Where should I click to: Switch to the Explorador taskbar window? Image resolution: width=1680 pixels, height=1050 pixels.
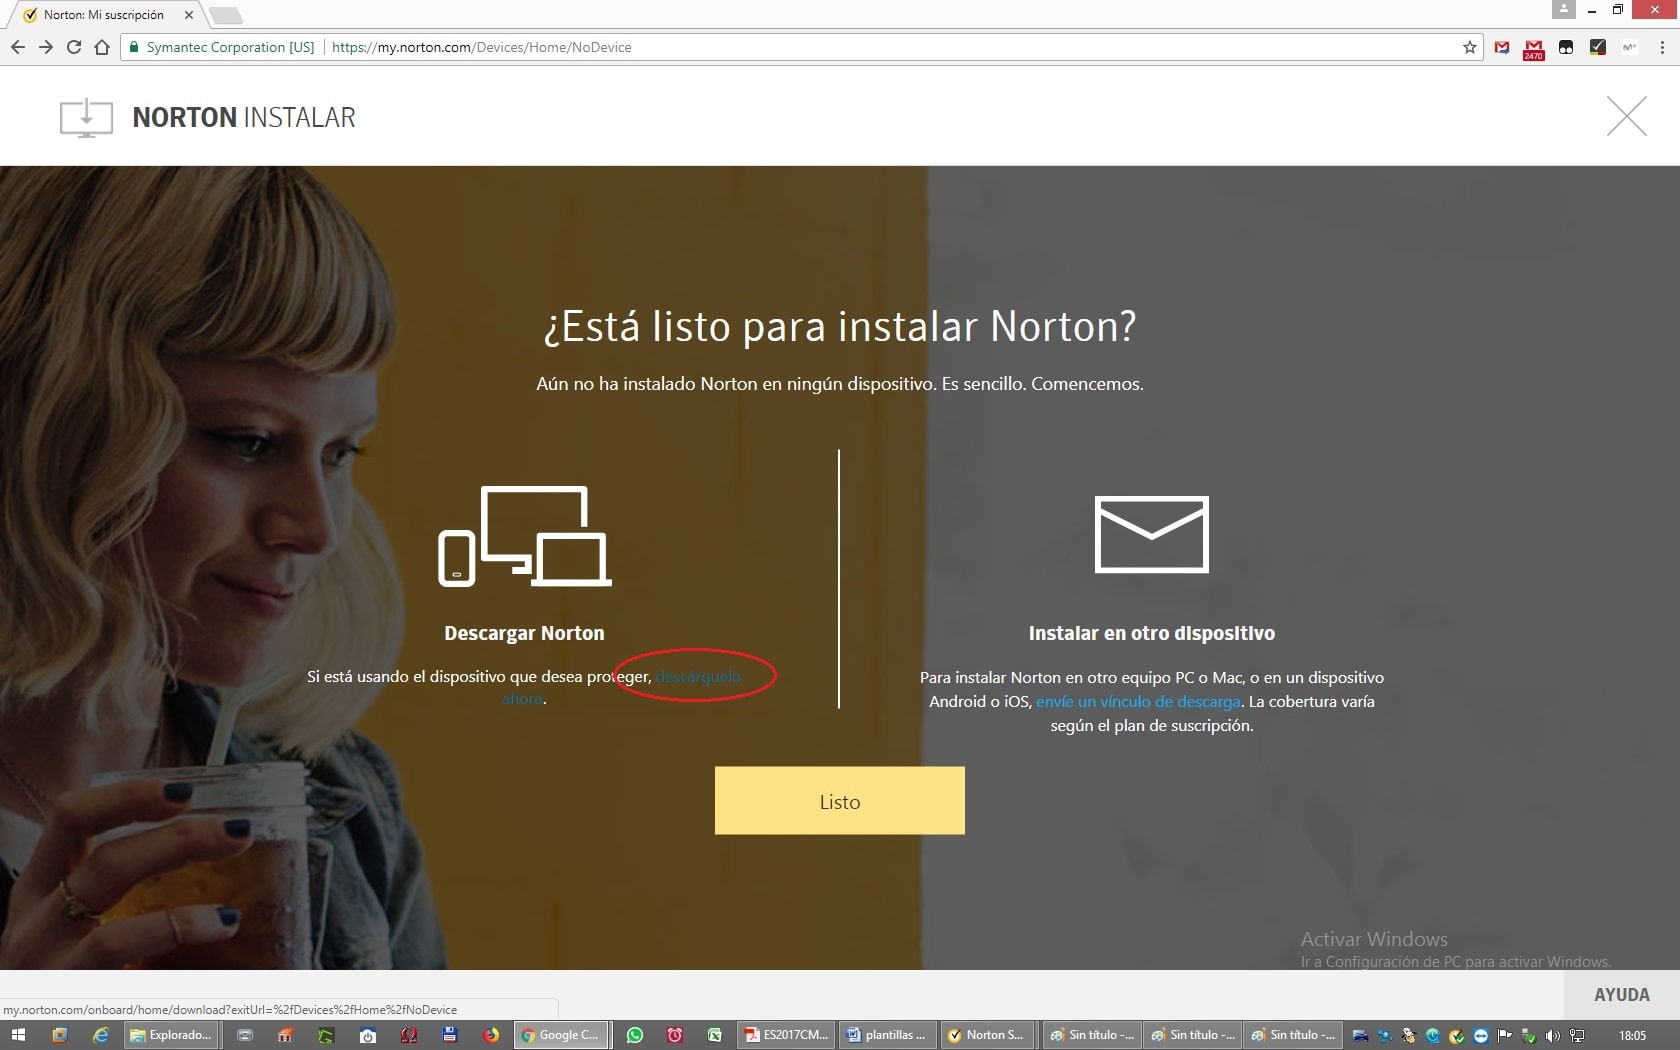[170, 1035]
